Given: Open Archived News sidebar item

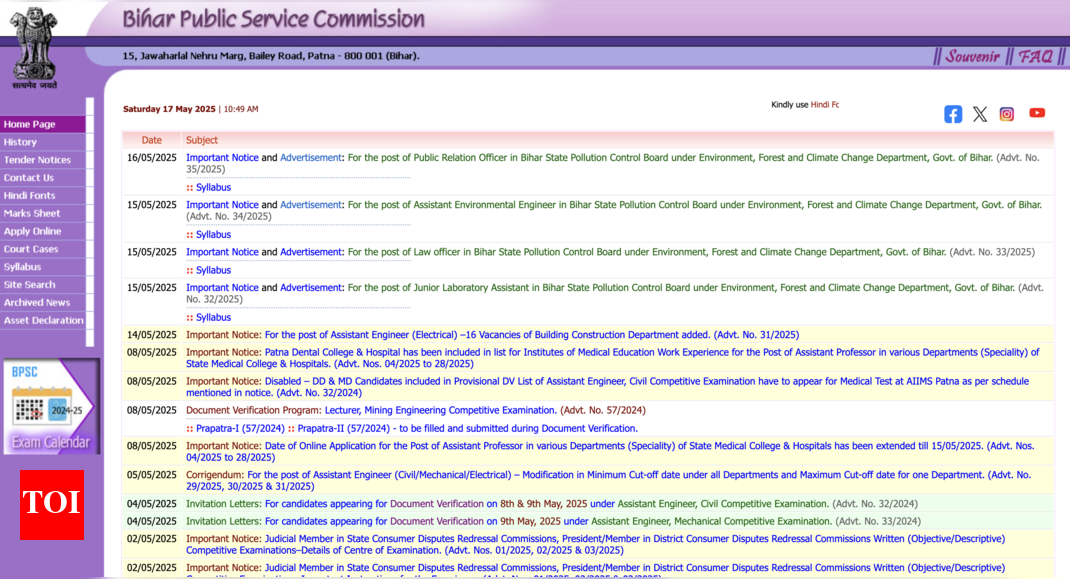Looking at the screenshot, I should click(x=37, y=303).
